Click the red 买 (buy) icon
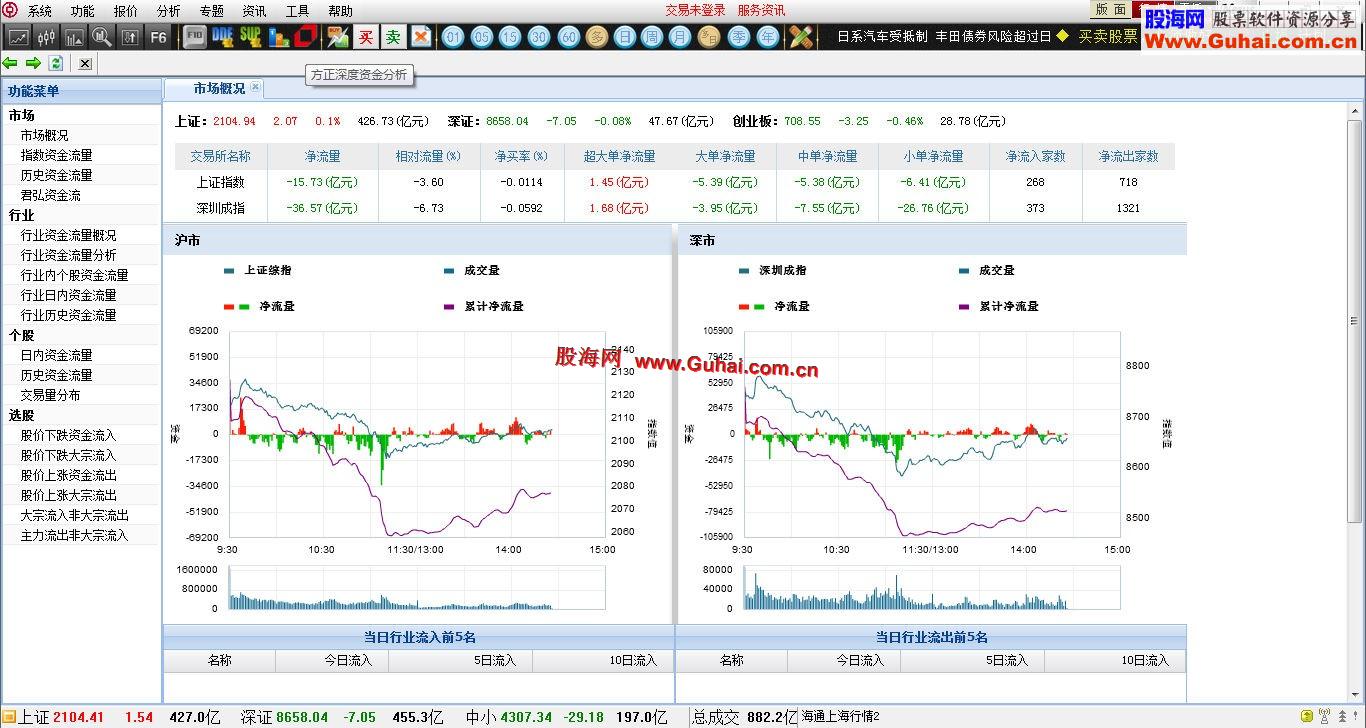 366,37
